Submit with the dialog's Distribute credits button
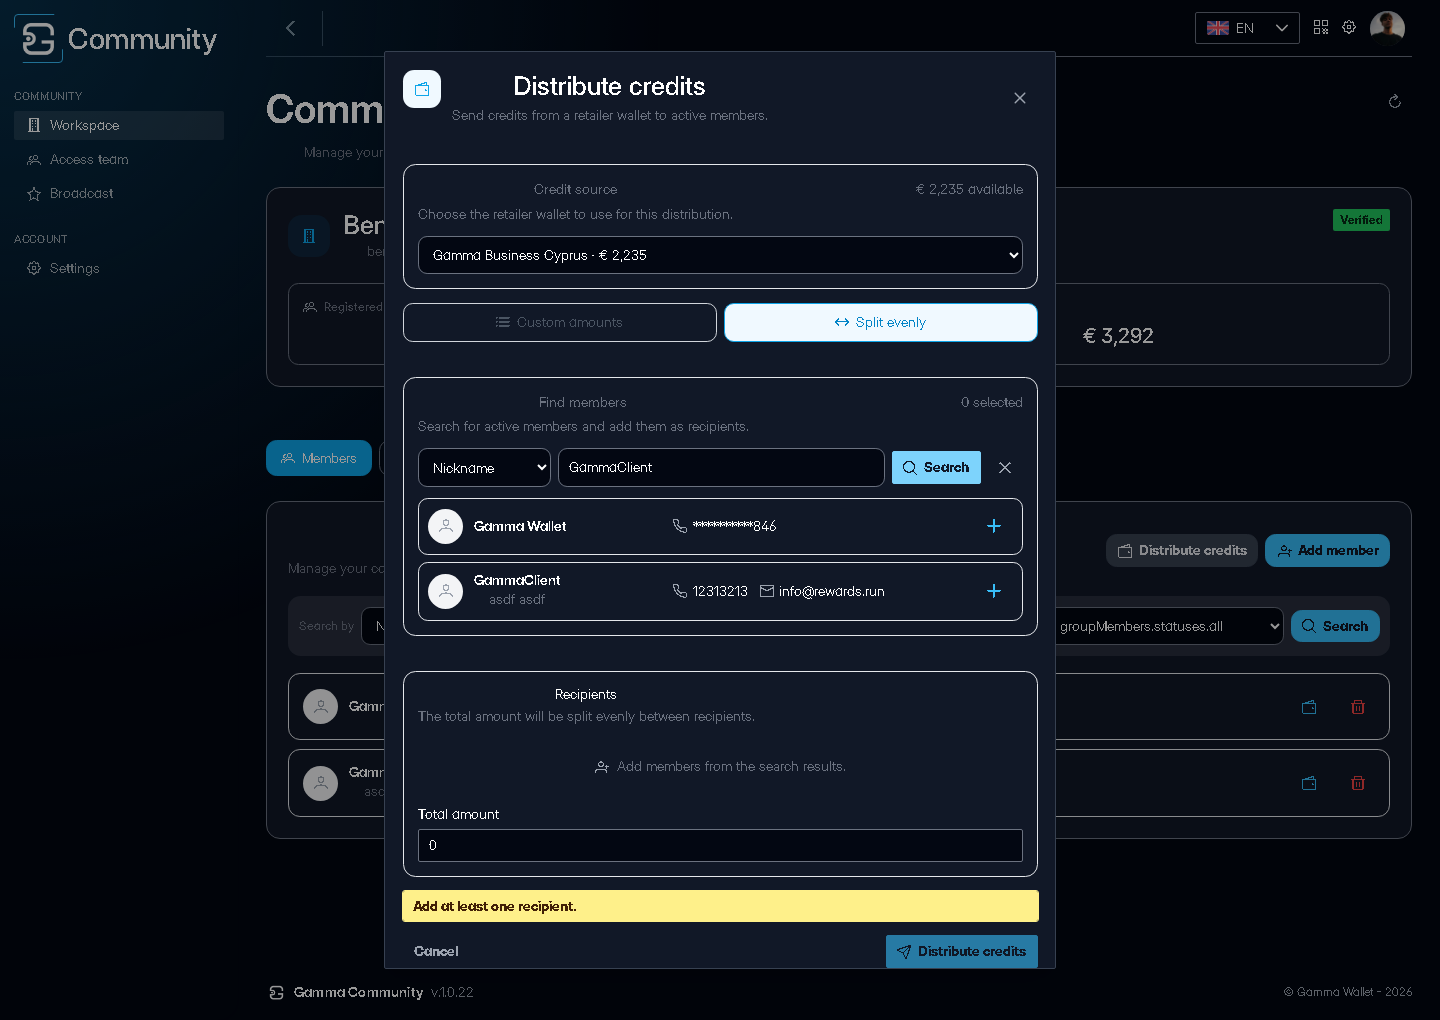Screen dimensions: 1440x1020 [962, 951]
